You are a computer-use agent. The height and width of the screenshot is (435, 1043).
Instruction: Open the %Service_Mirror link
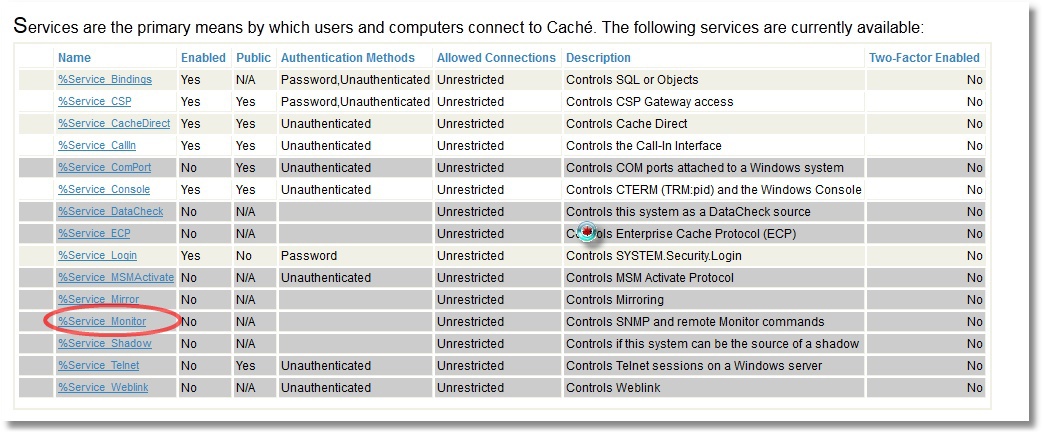click(x=98, y=300)
